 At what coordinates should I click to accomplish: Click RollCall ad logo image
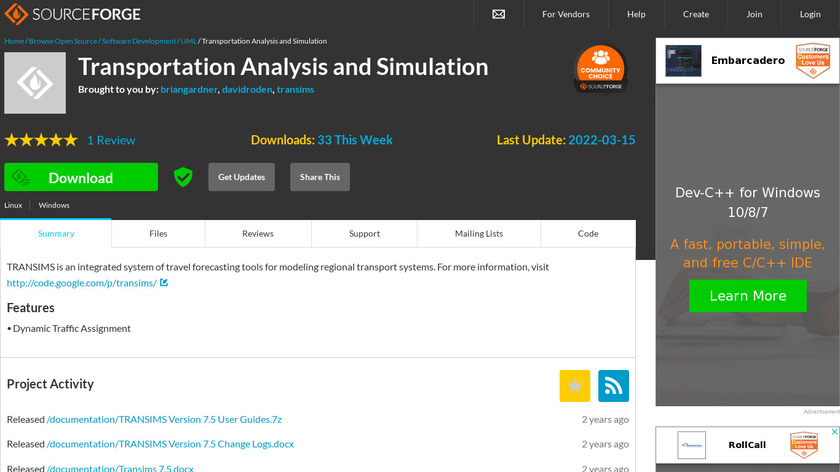click(691, 445)
